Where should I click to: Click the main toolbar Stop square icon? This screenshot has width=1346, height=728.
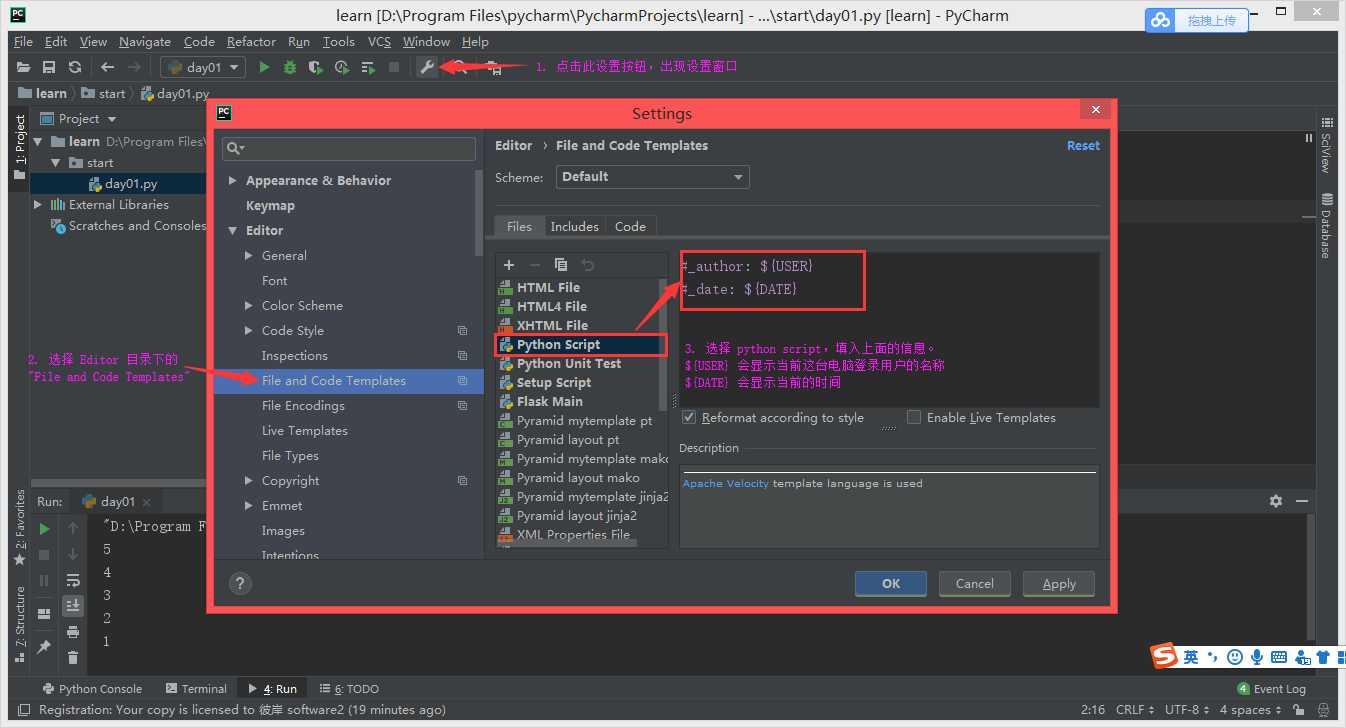394,67
